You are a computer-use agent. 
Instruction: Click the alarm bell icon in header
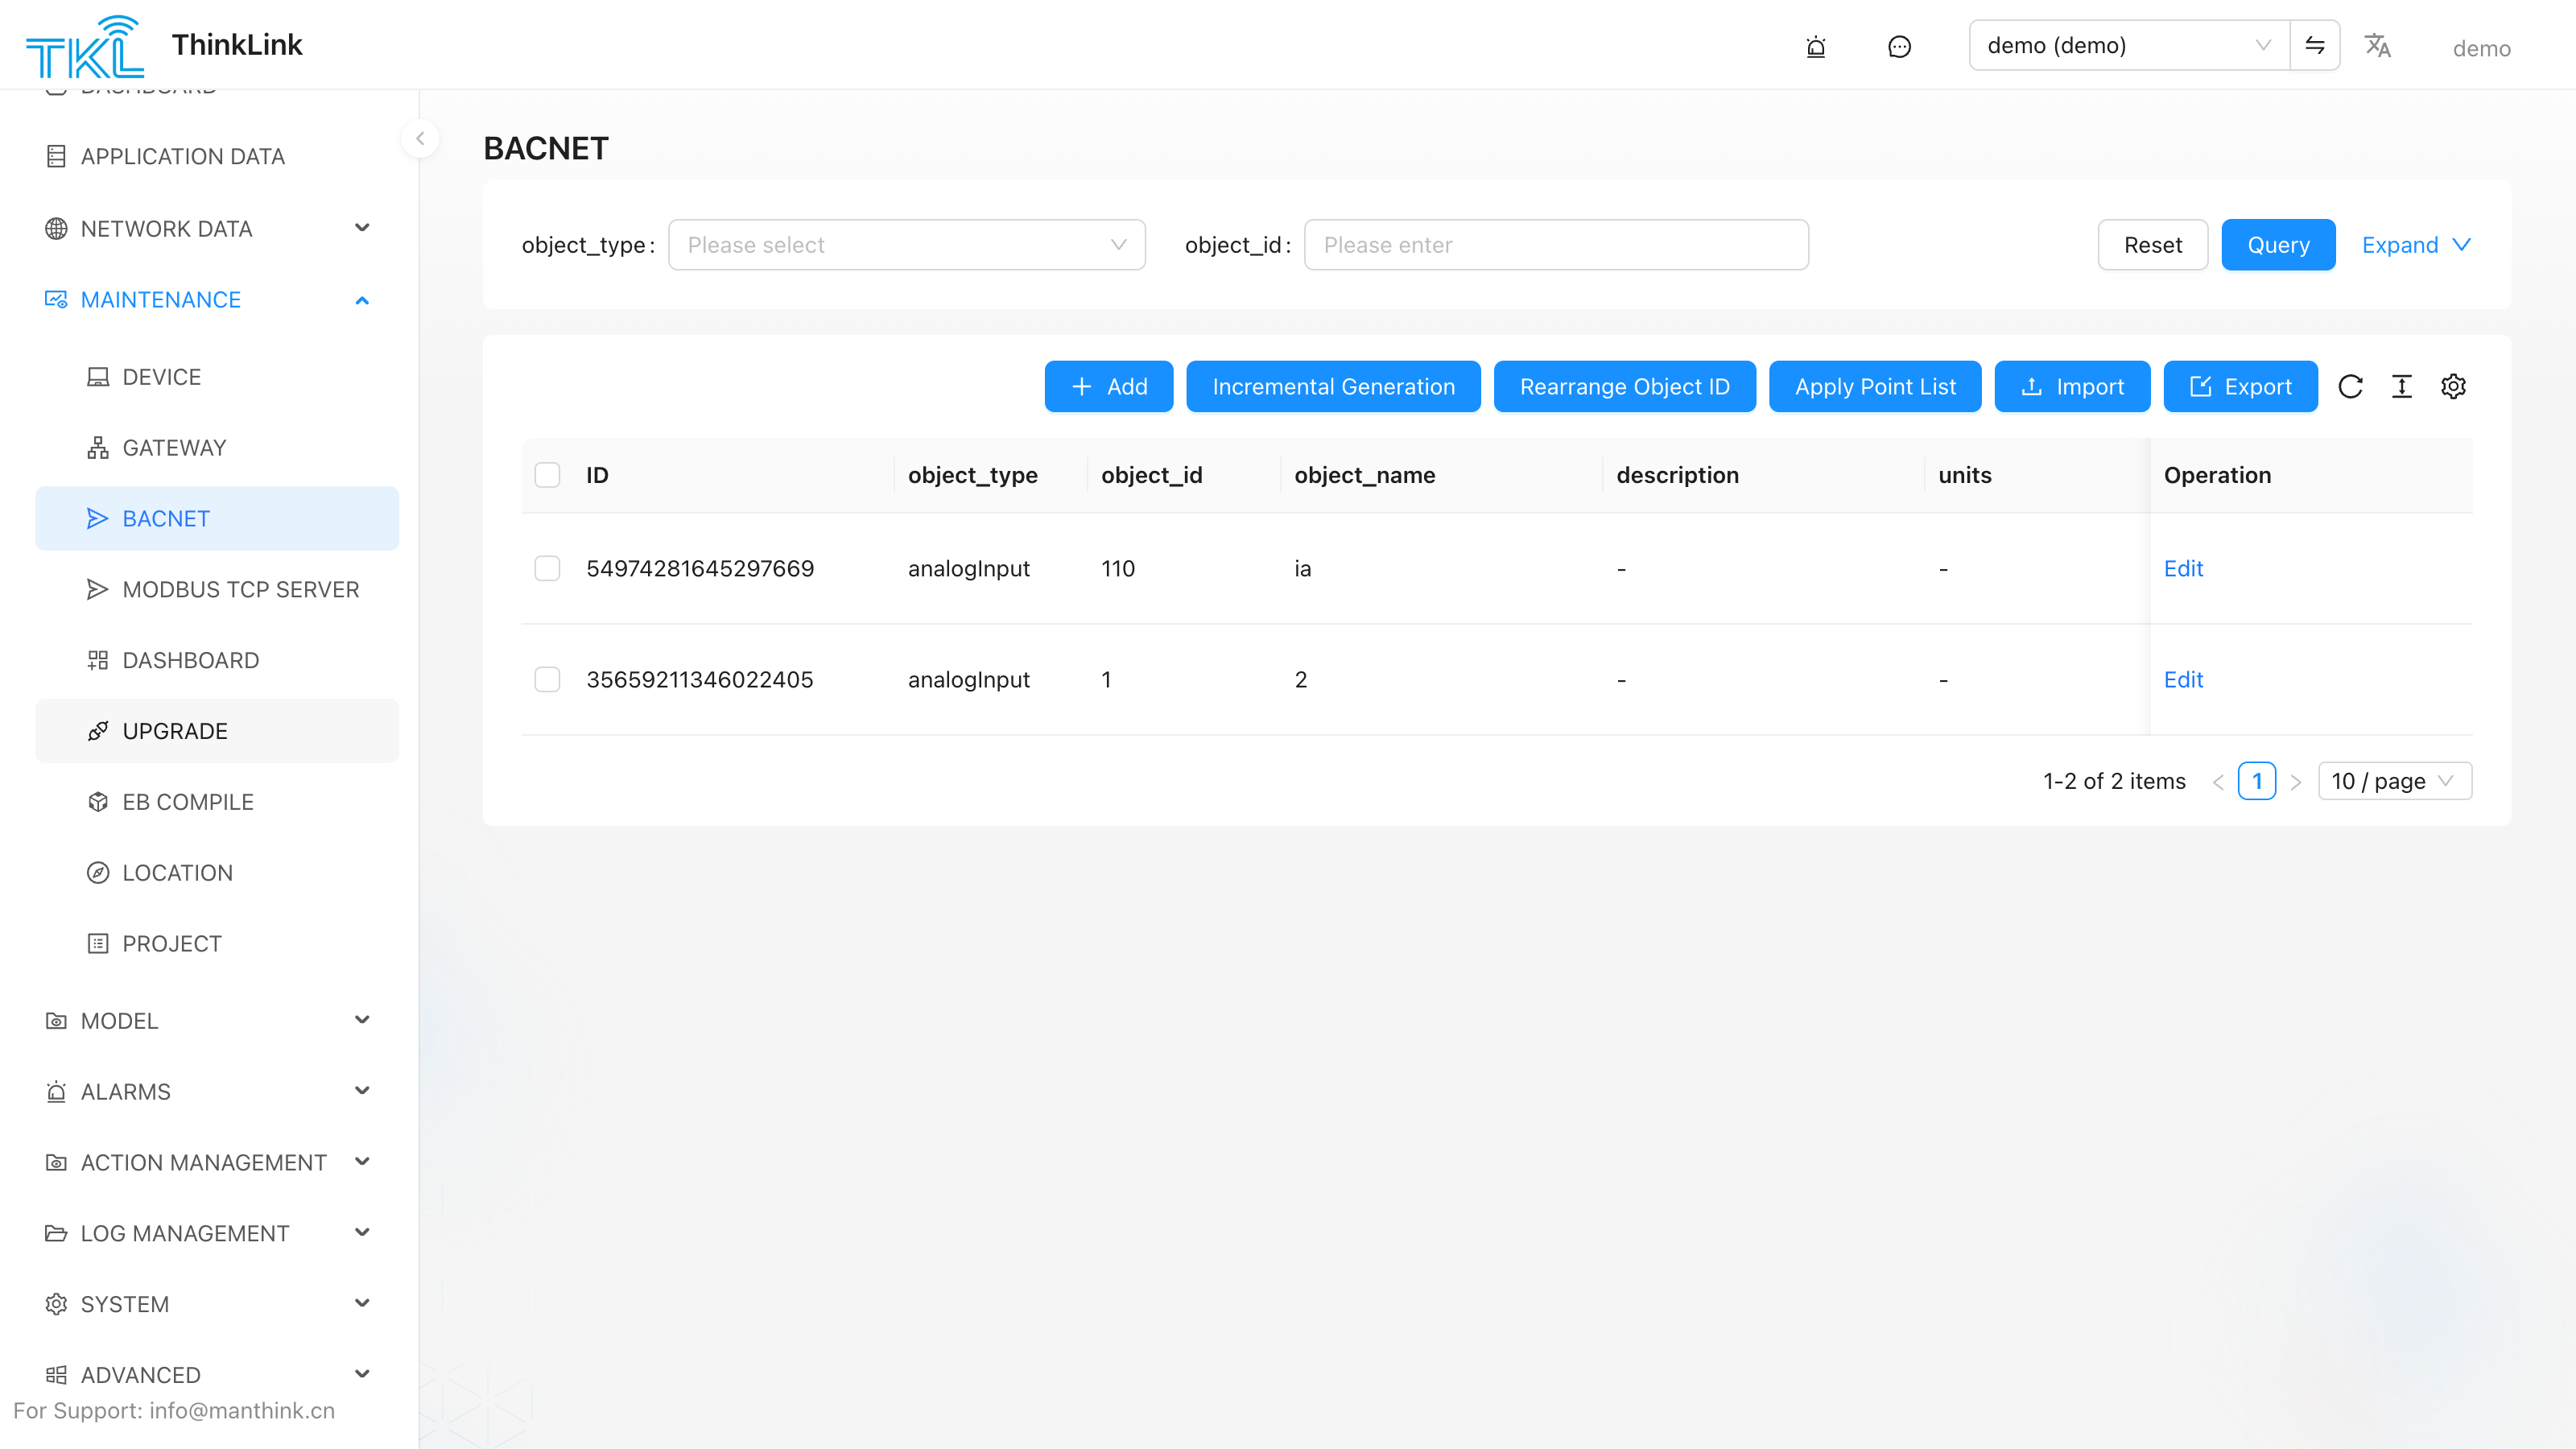[1816, 47]
